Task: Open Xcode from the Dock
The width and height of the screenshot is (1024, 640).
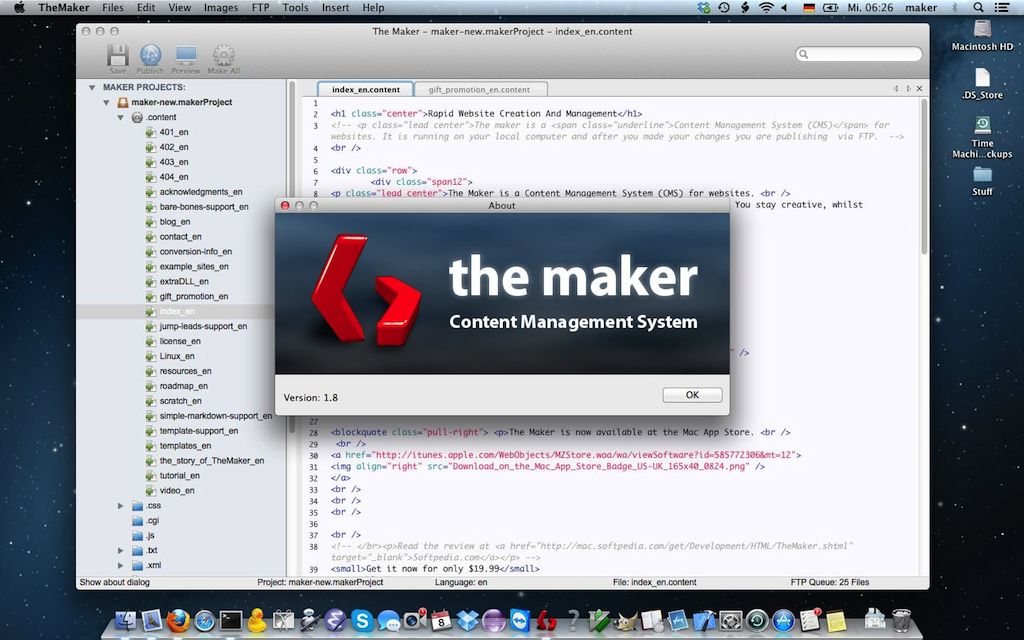Action: point(705,620)
